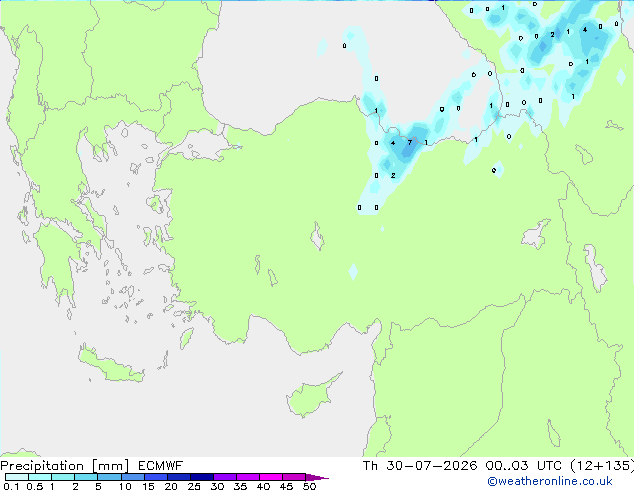Click the above-50 arrow tip of legend
Viewport: 634px width, 490px height.
tap(317, 477)
